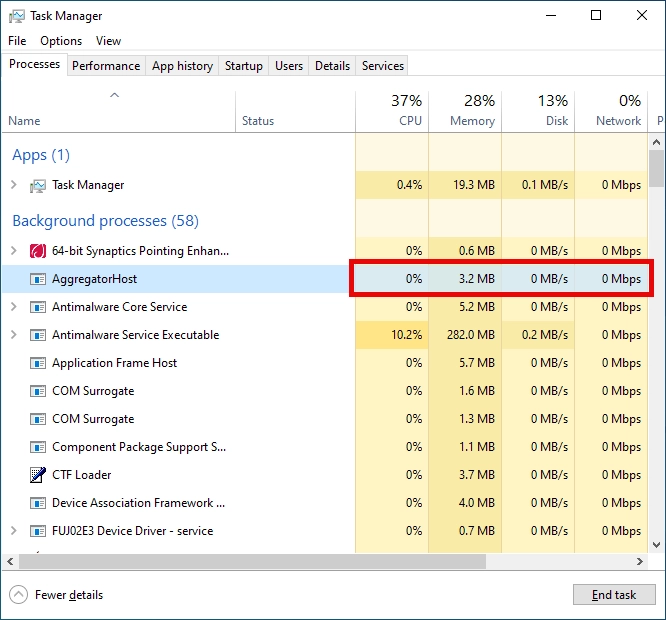666x620 pixels.
Task: Click the Application Frame Host icon
Action: pyautogui.click(x=38, y=363)
